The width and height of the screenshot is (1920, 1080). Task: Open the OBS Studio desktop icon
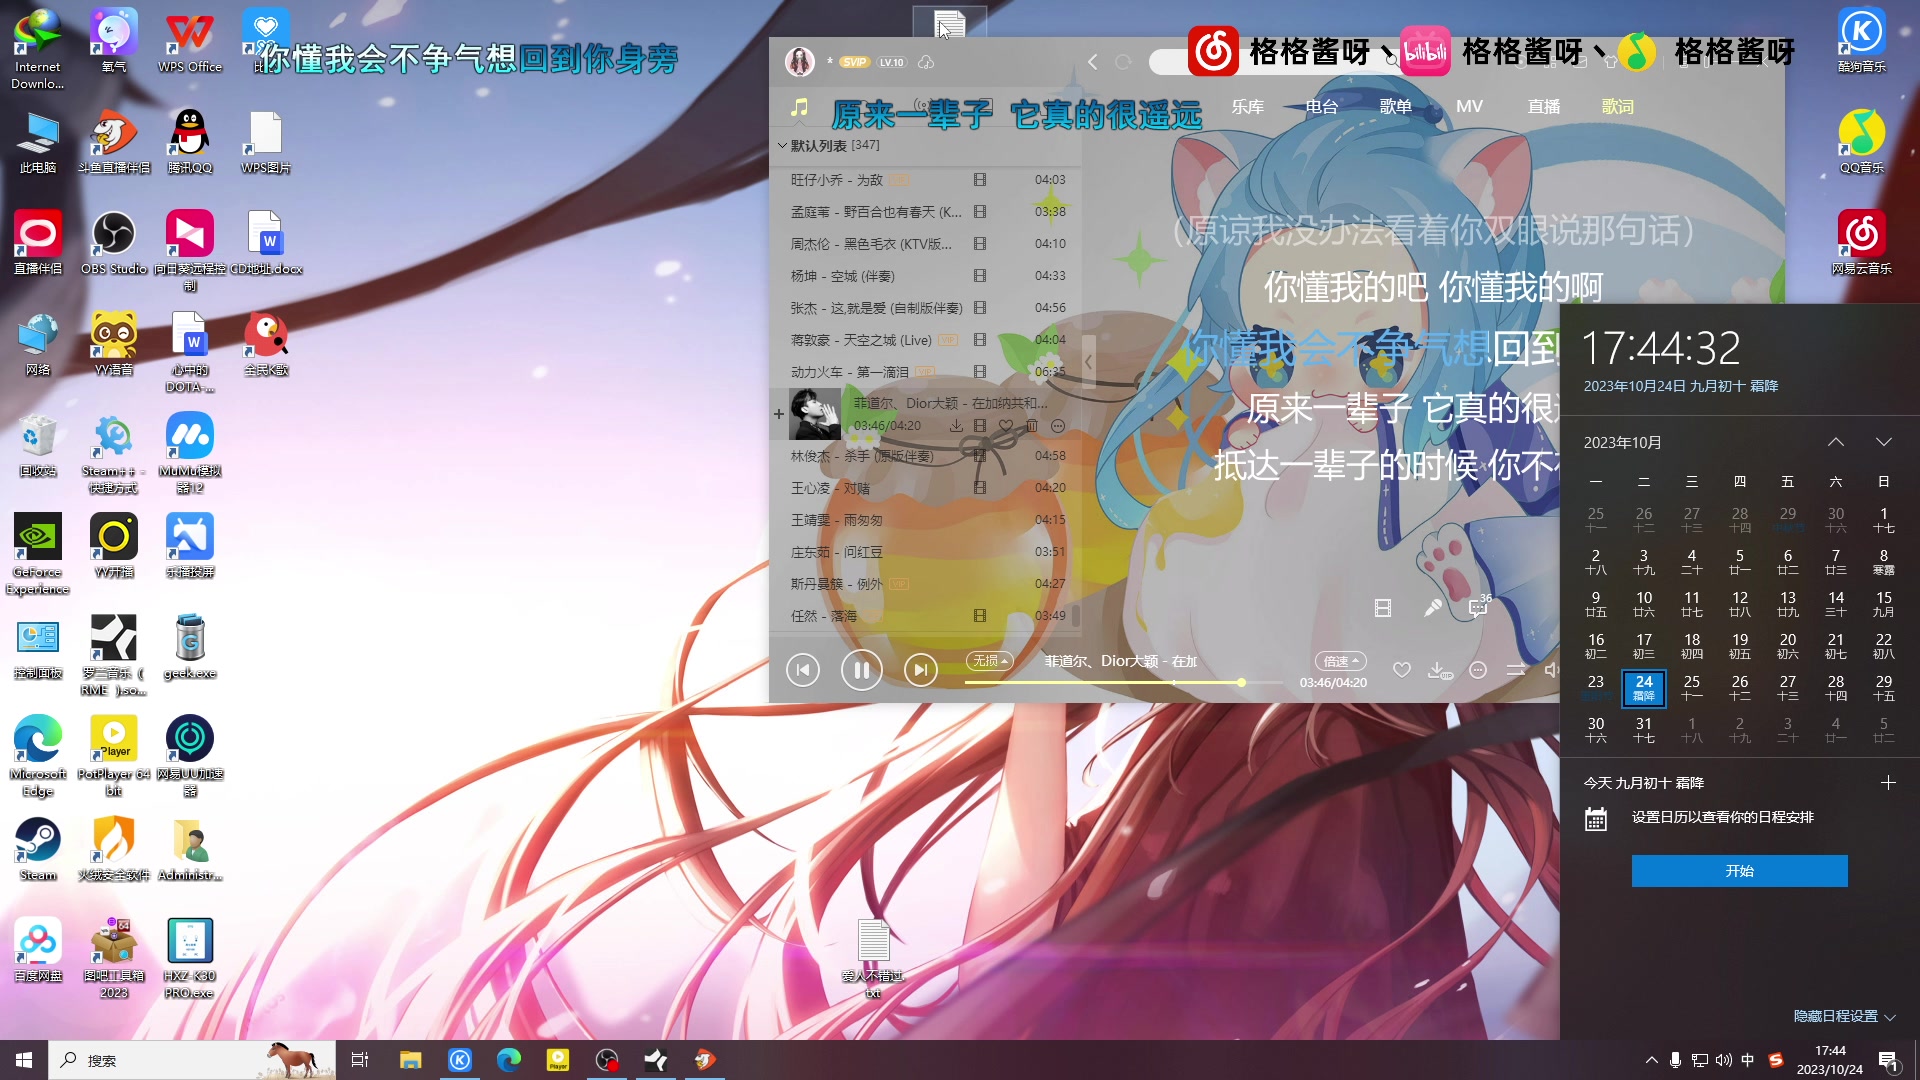click(x=114, y=243)
